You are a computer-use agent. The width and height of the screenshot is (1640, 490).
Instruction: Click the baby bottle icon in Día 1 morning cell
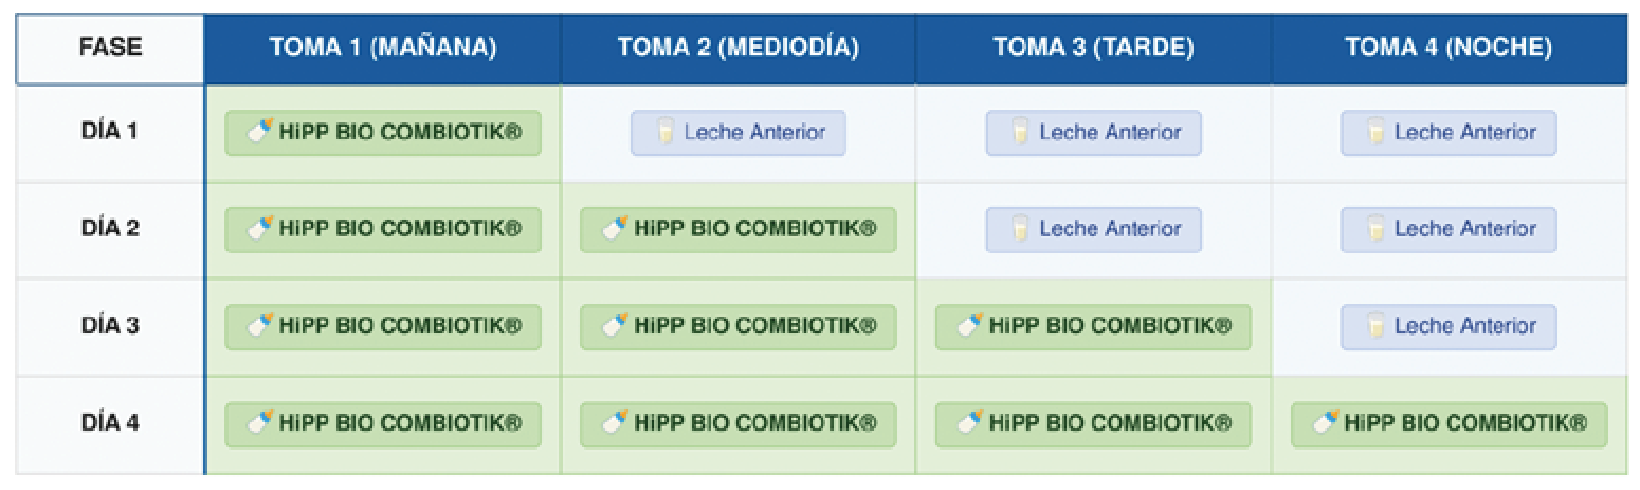coord(260,131)
